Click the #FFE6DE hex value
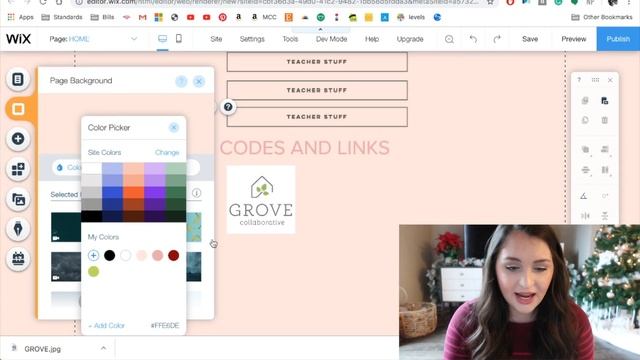The image size is (640, 360). [165, 326]
